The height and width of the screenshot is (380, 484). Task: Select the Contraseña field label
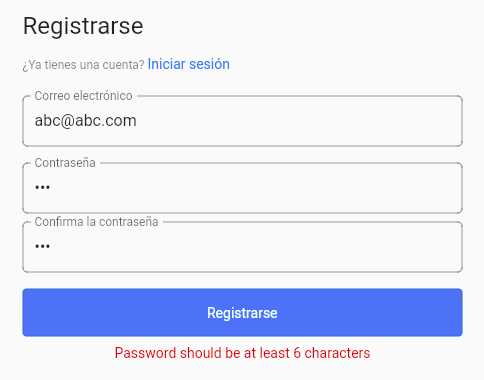65,163
